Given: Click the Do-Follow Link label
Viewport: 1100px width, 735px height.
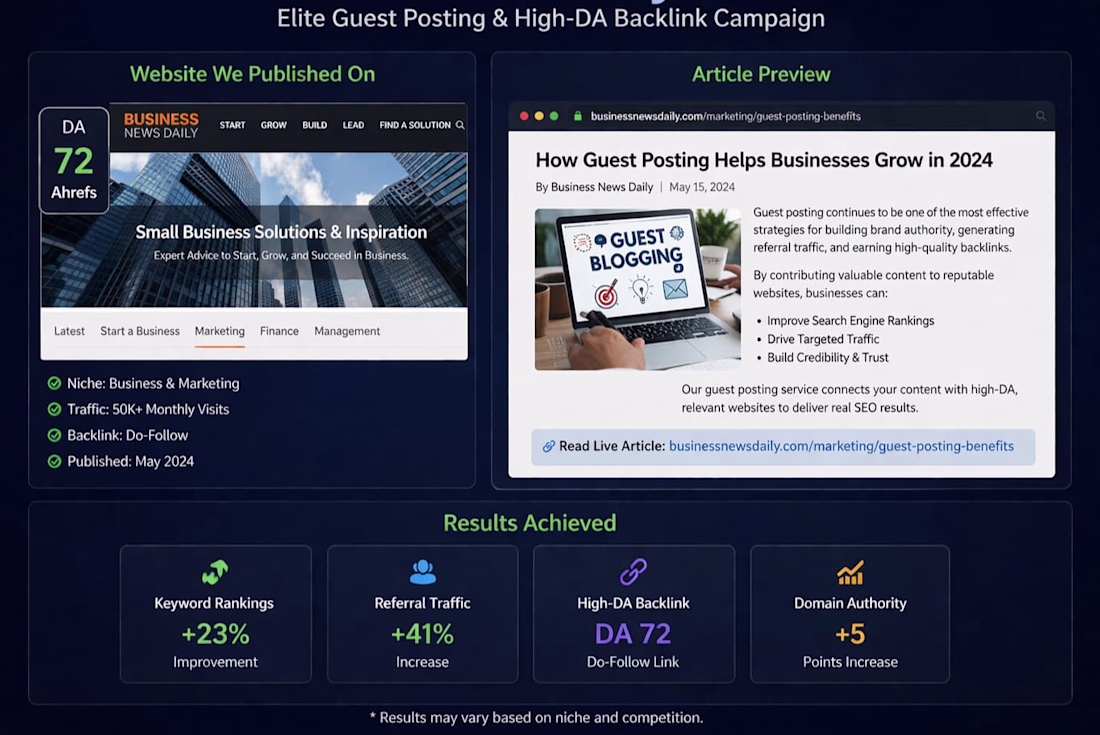Looking at the screenshot, I should tap(633, 662).
